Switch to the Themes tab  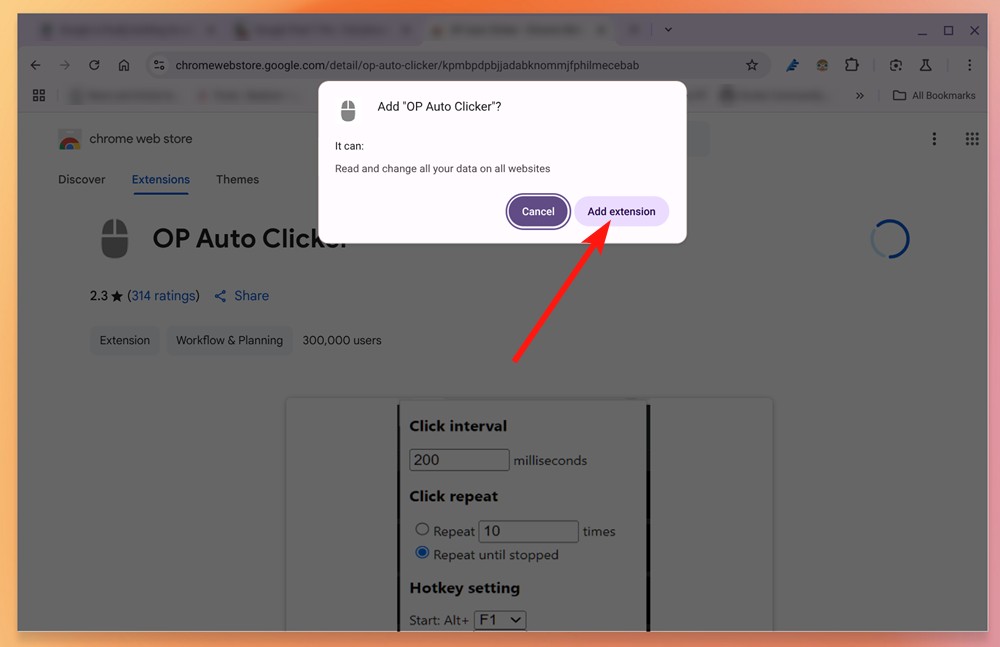click(x=237, y=180)
